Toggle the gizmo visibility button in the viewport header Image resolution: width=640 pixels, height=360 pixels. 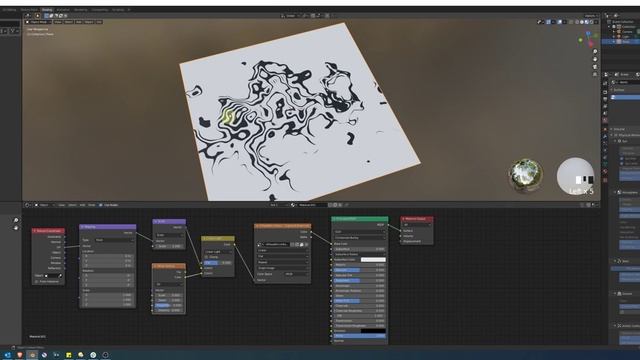548,22
